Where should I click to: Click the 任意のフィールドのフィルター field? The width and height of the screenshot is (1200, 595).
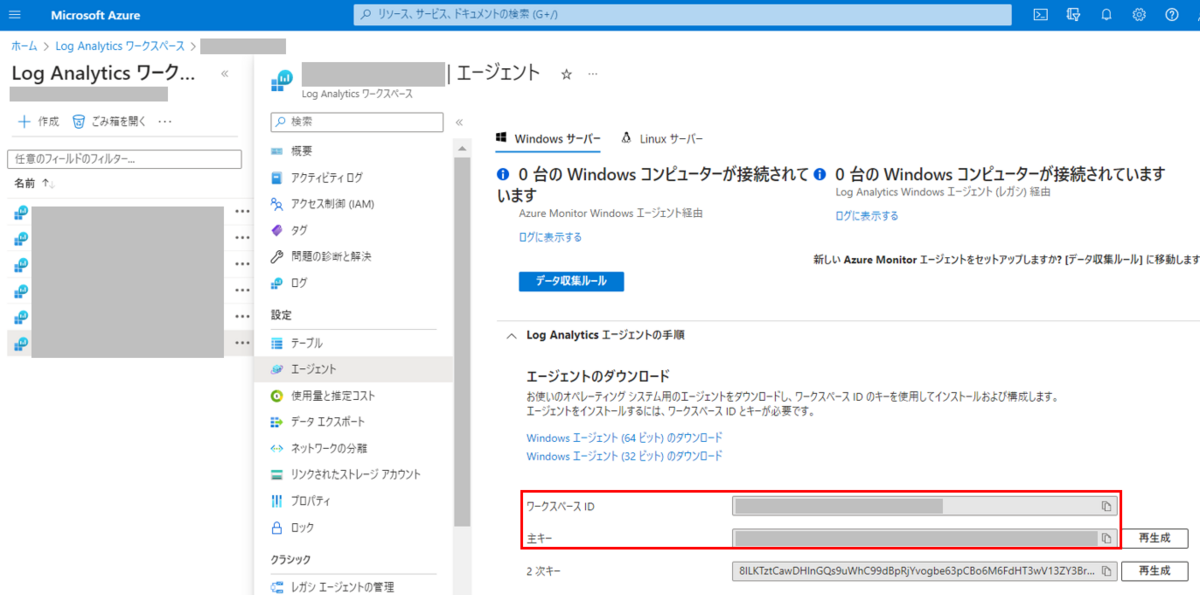tap(124, 159)
